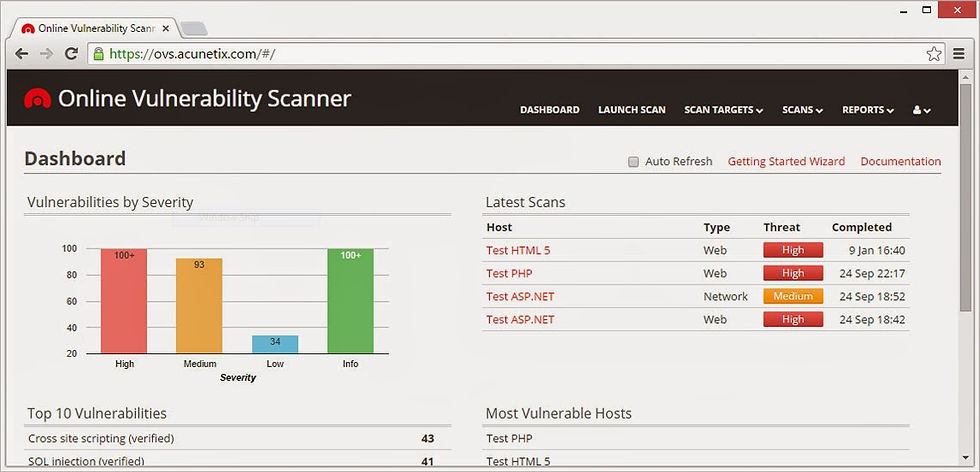This screenshot has width=980, height=472.
Task: Click the browser forward arrow
Action: click(46, 54)
